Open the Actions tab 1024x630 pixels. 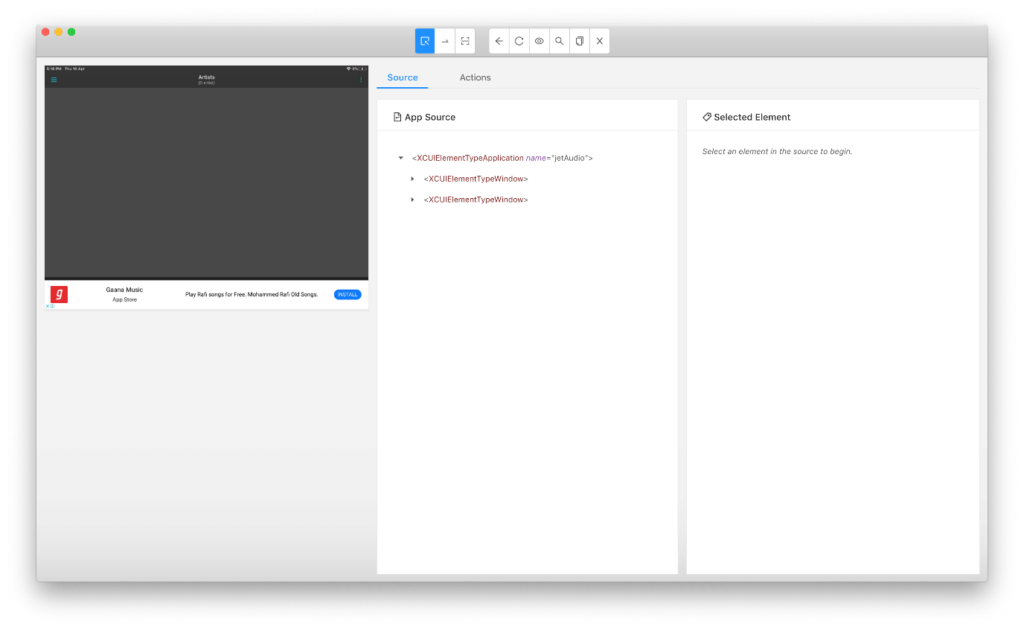475,77
